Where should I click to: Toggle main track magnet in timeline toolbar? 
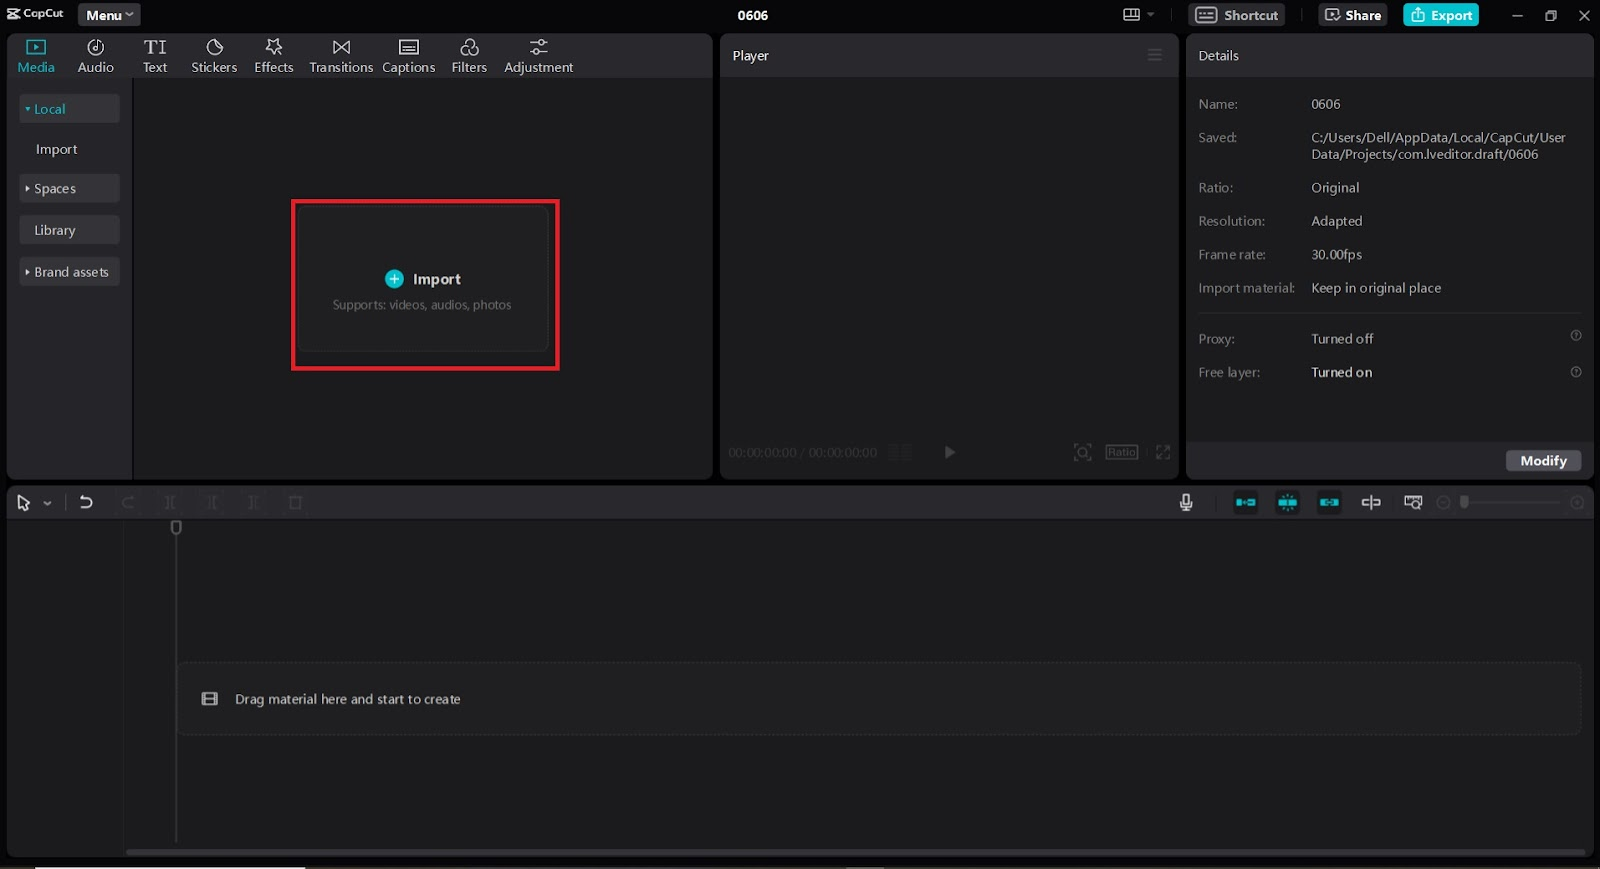pos(1246,503)
